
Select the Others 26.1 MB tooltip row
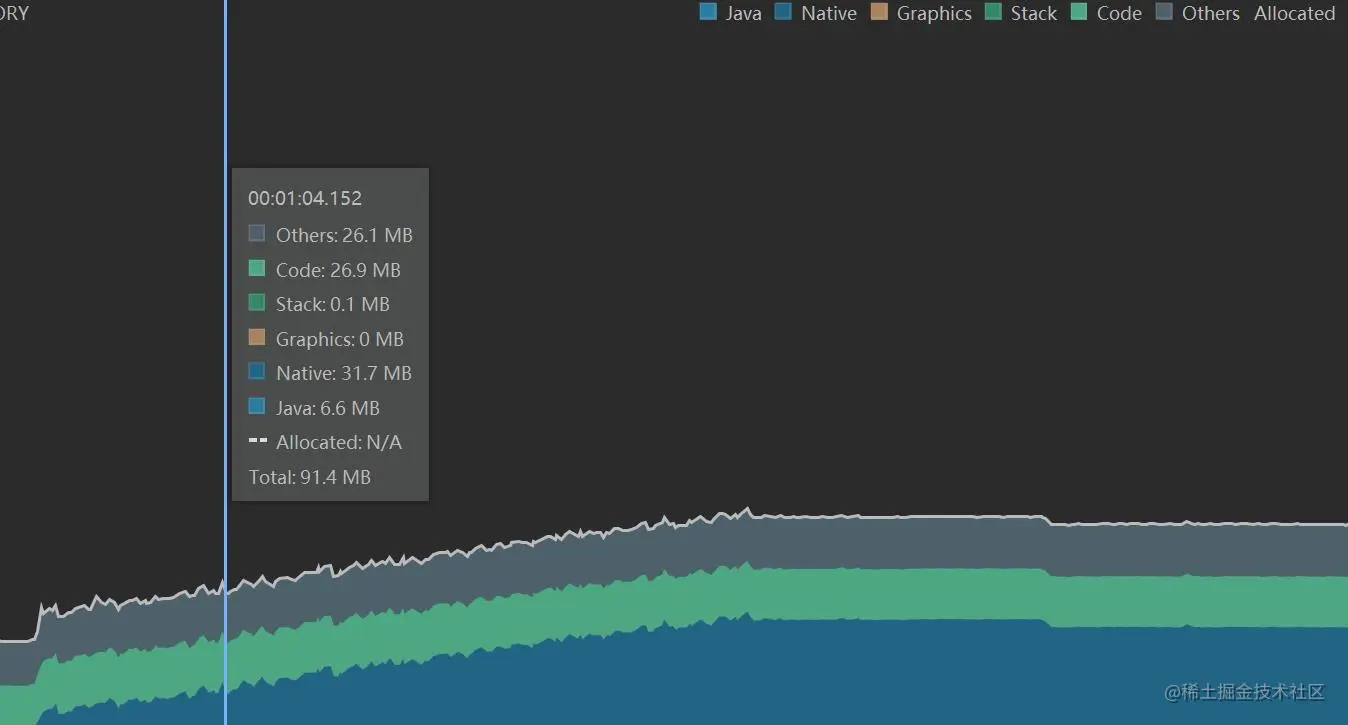(x=330, y=235)
